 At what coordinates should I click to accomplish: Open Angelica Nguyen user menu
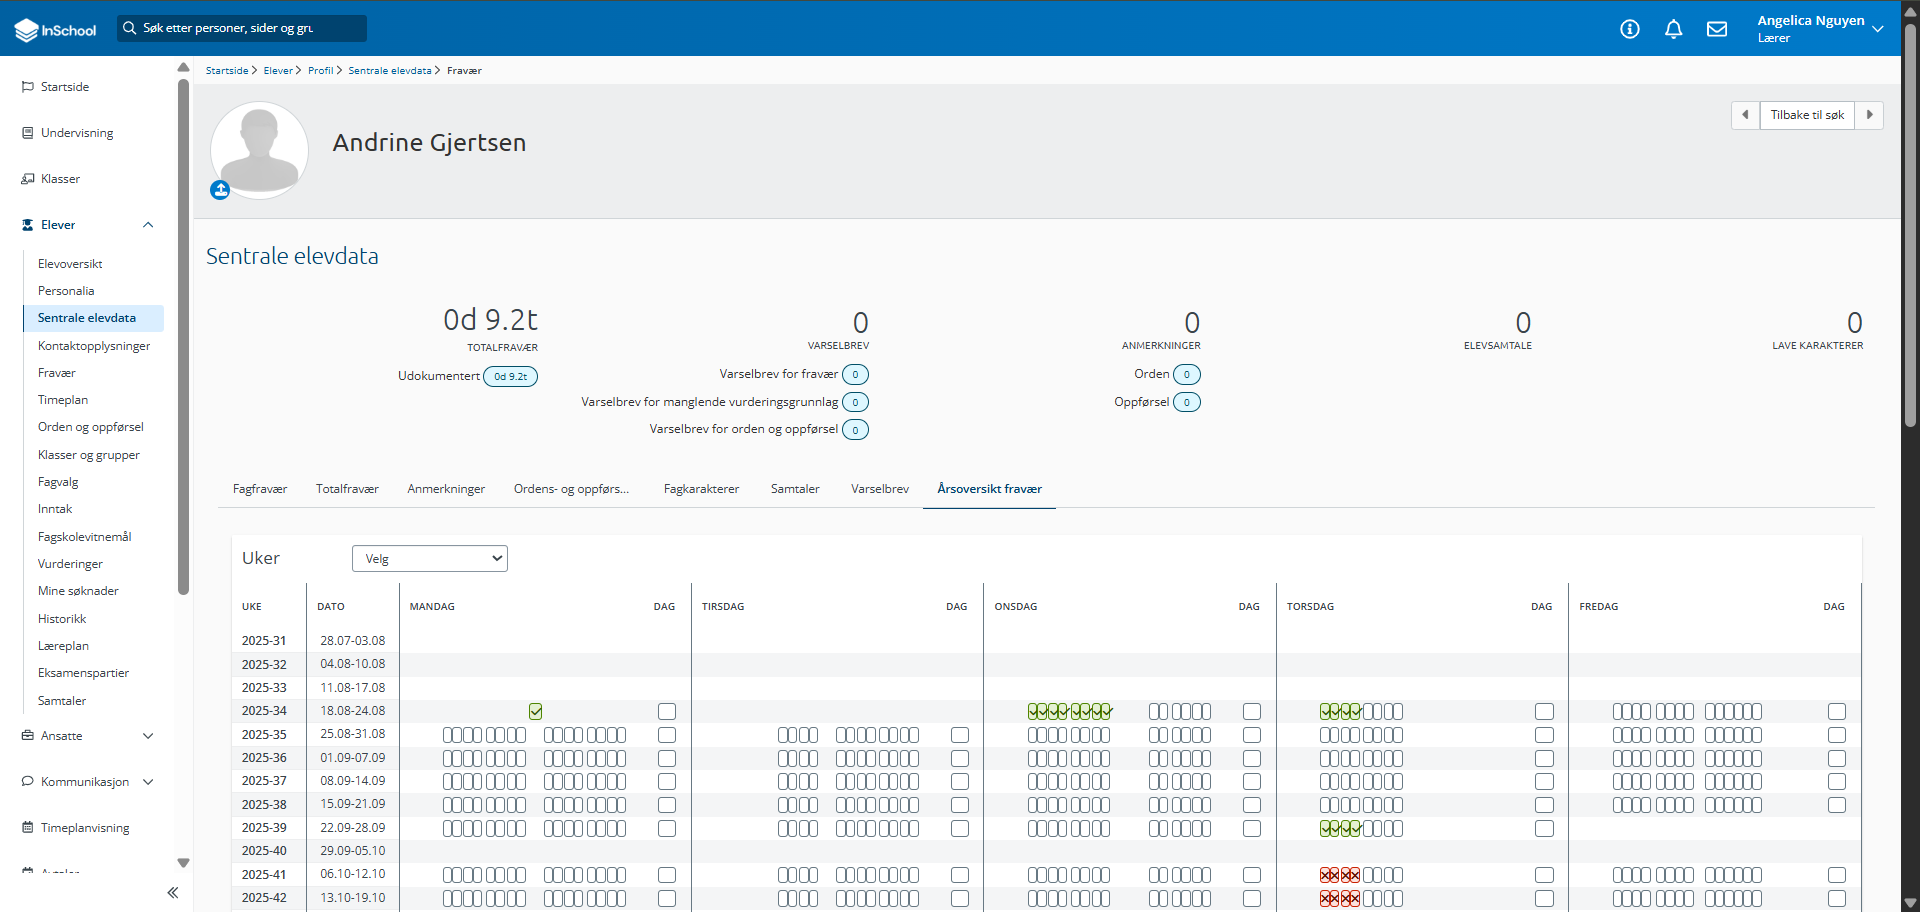(1820, 28)
